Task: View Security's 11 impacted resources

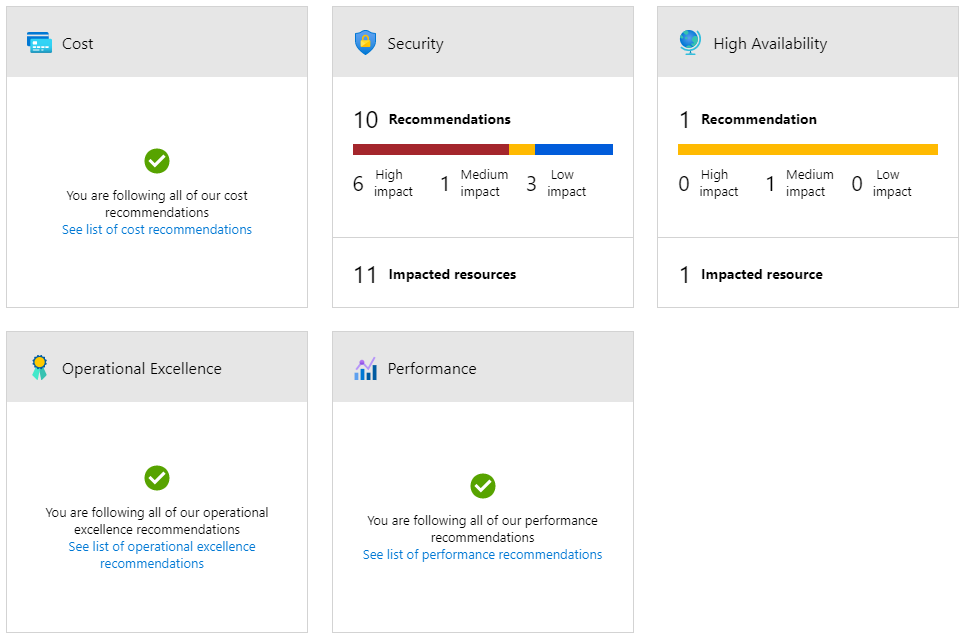Action: click(x=435, y=274)
